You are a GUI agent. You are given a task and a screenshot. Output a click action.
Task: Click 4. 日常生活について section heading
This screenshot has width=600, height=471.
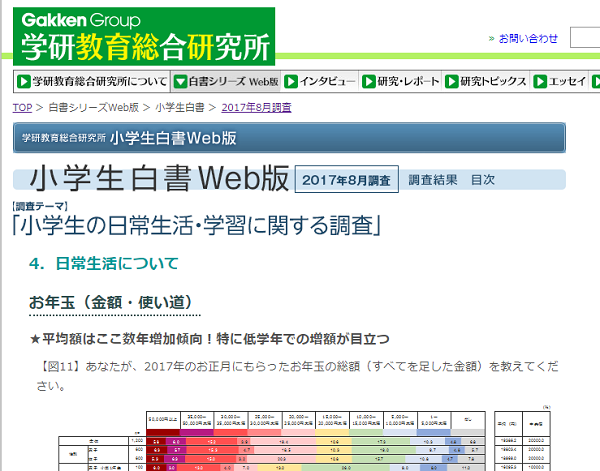click(104, 264)
